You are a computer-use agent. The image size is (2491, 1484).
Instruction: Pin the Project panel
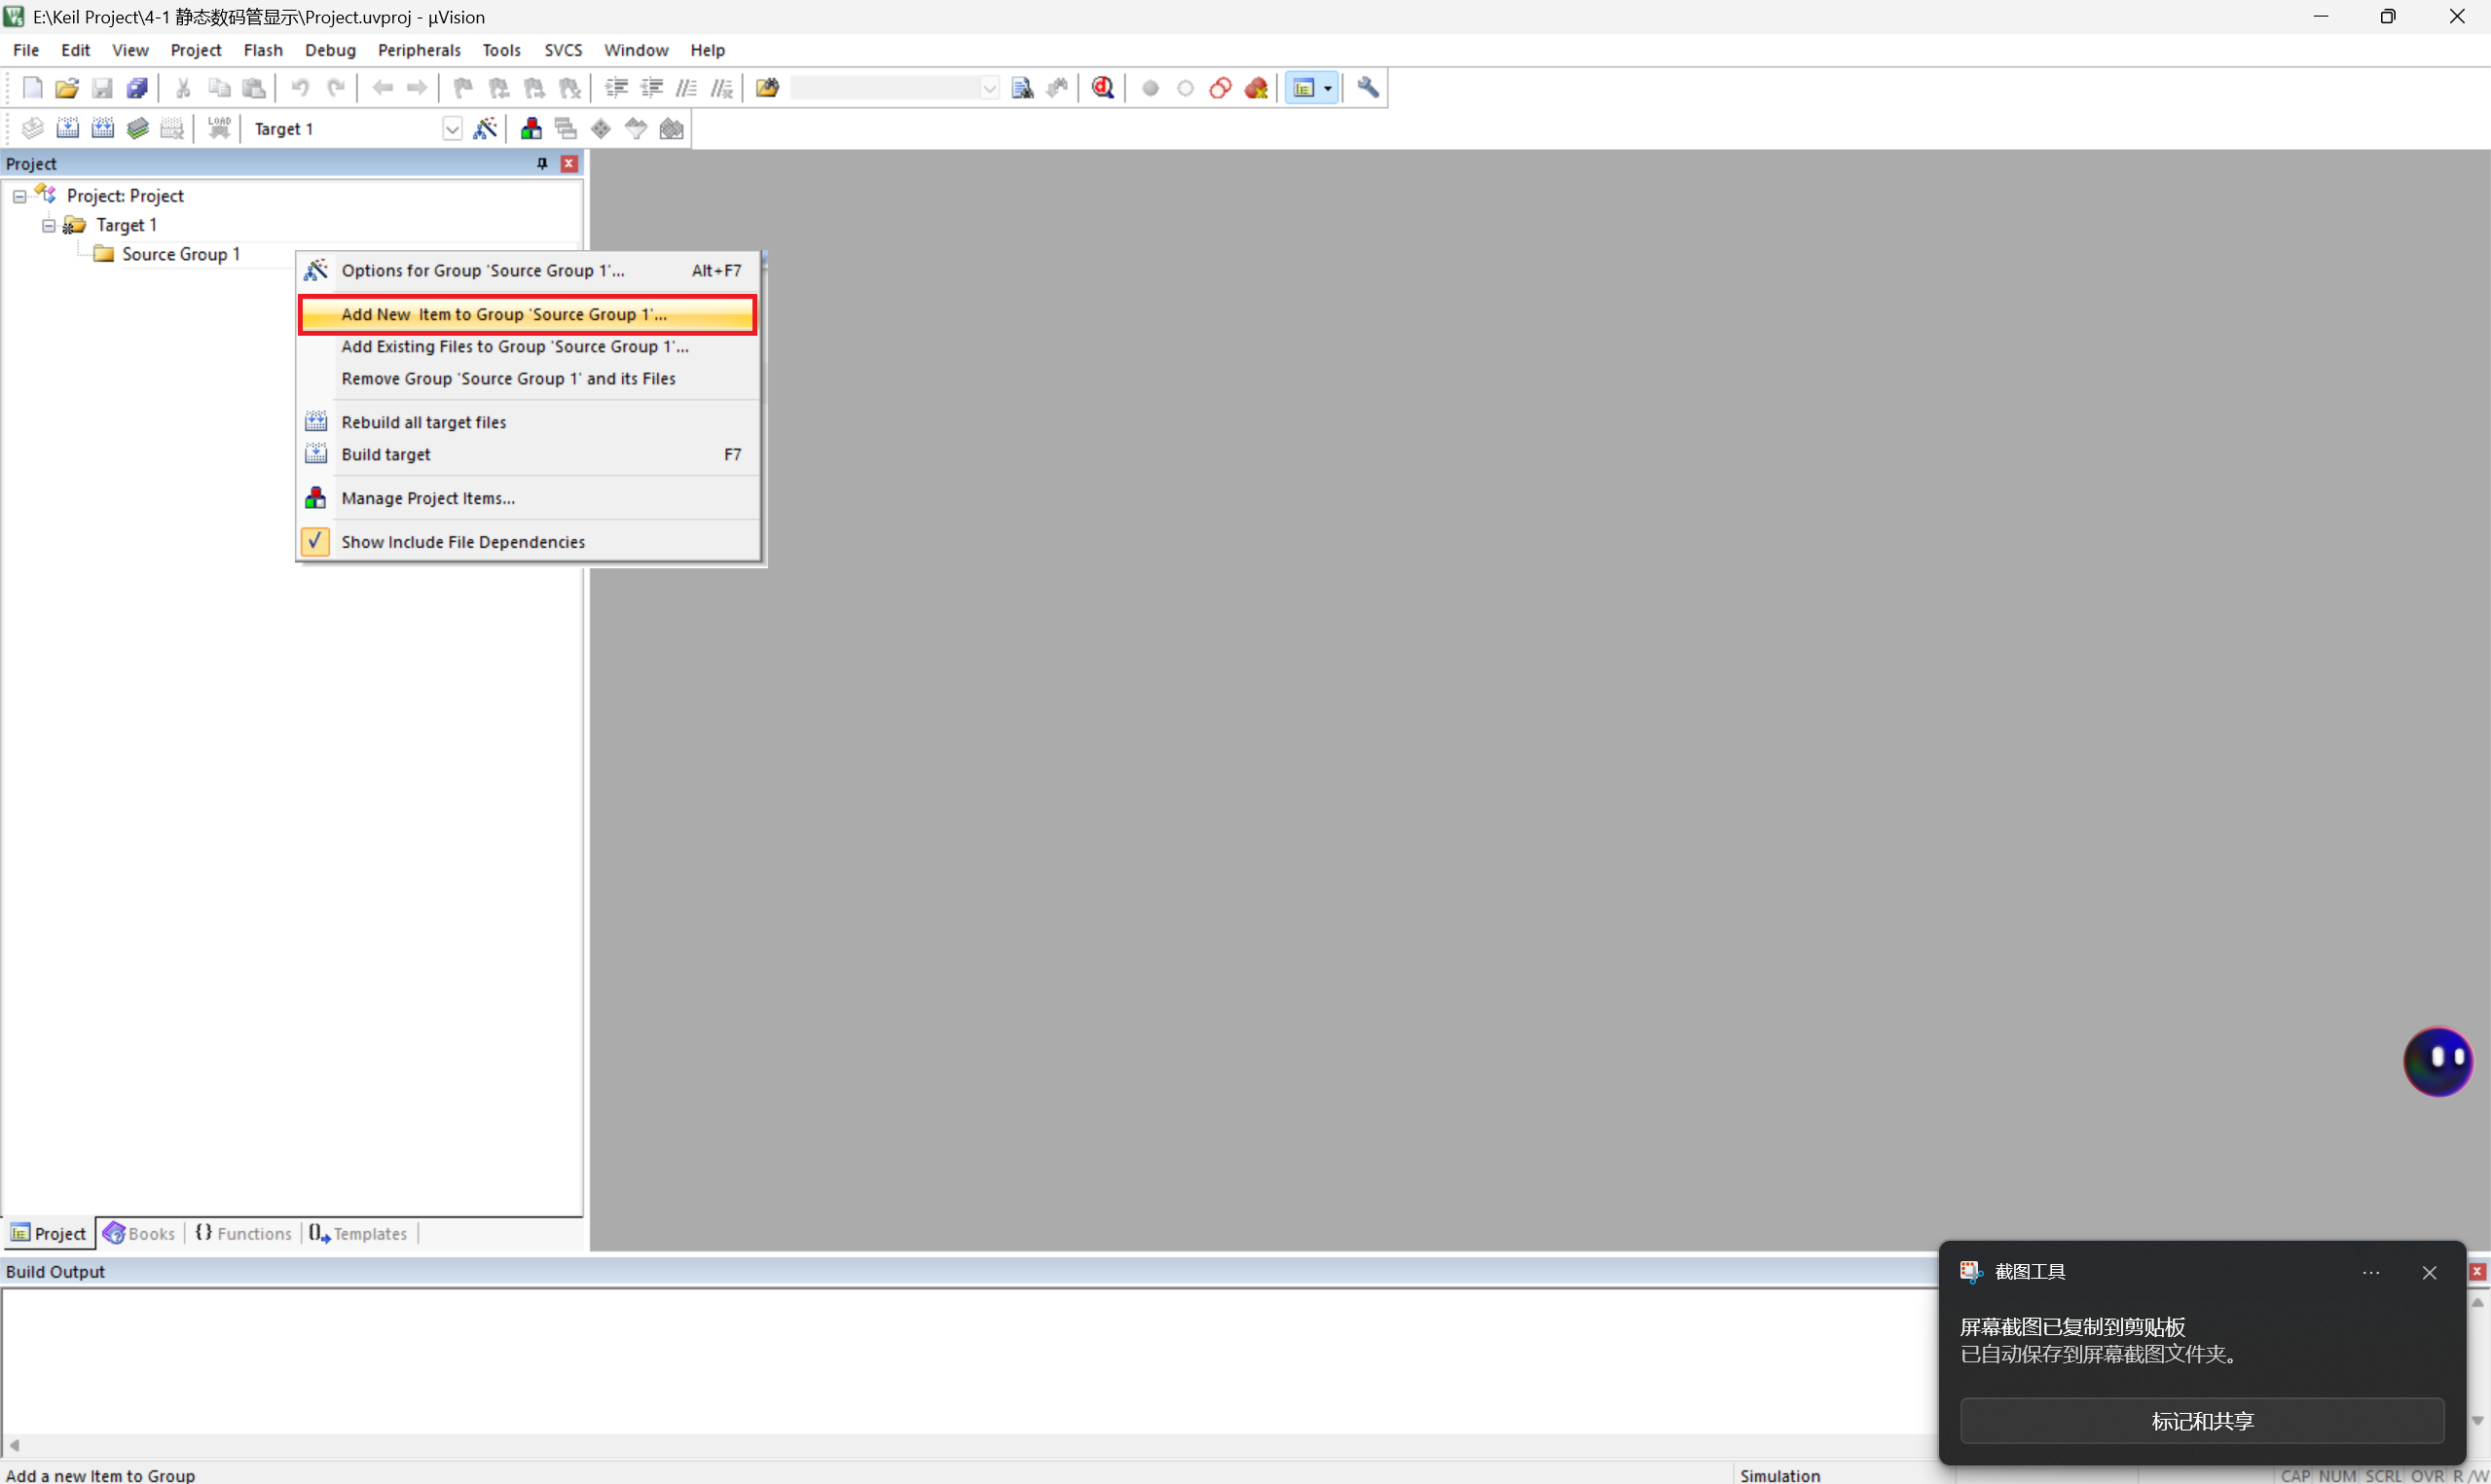[x=542, y=163]
